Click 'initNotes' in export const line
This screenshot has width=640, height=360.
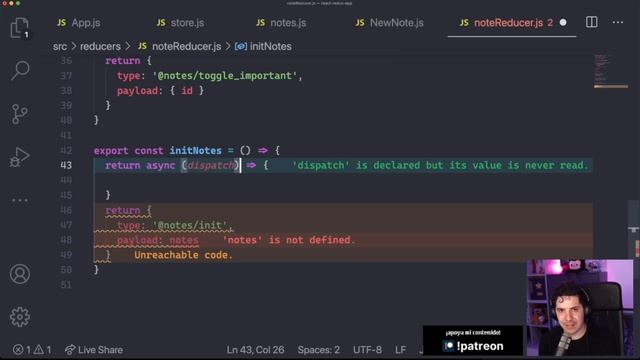pyautogui.click(x=196, y=151)
